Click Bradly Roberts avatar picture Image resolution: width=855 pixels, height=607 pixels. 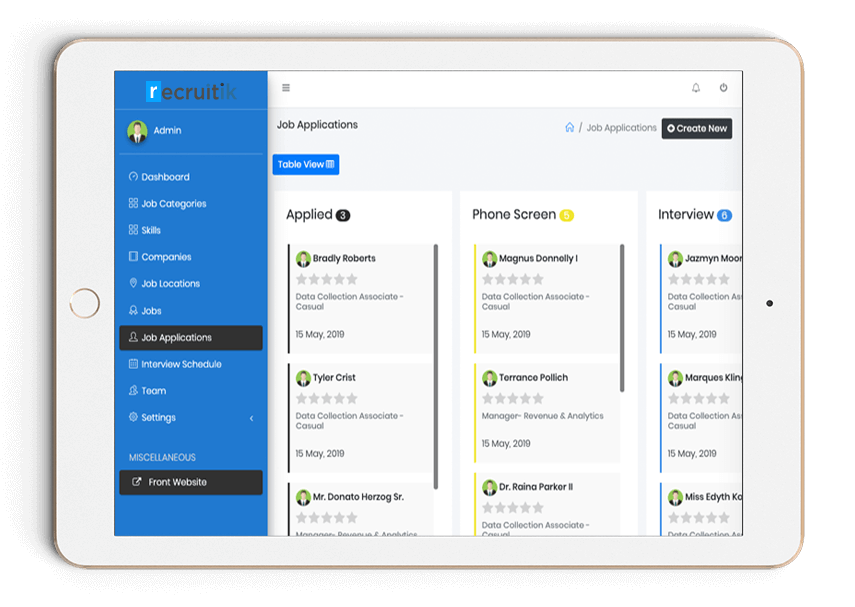point(303,259)
